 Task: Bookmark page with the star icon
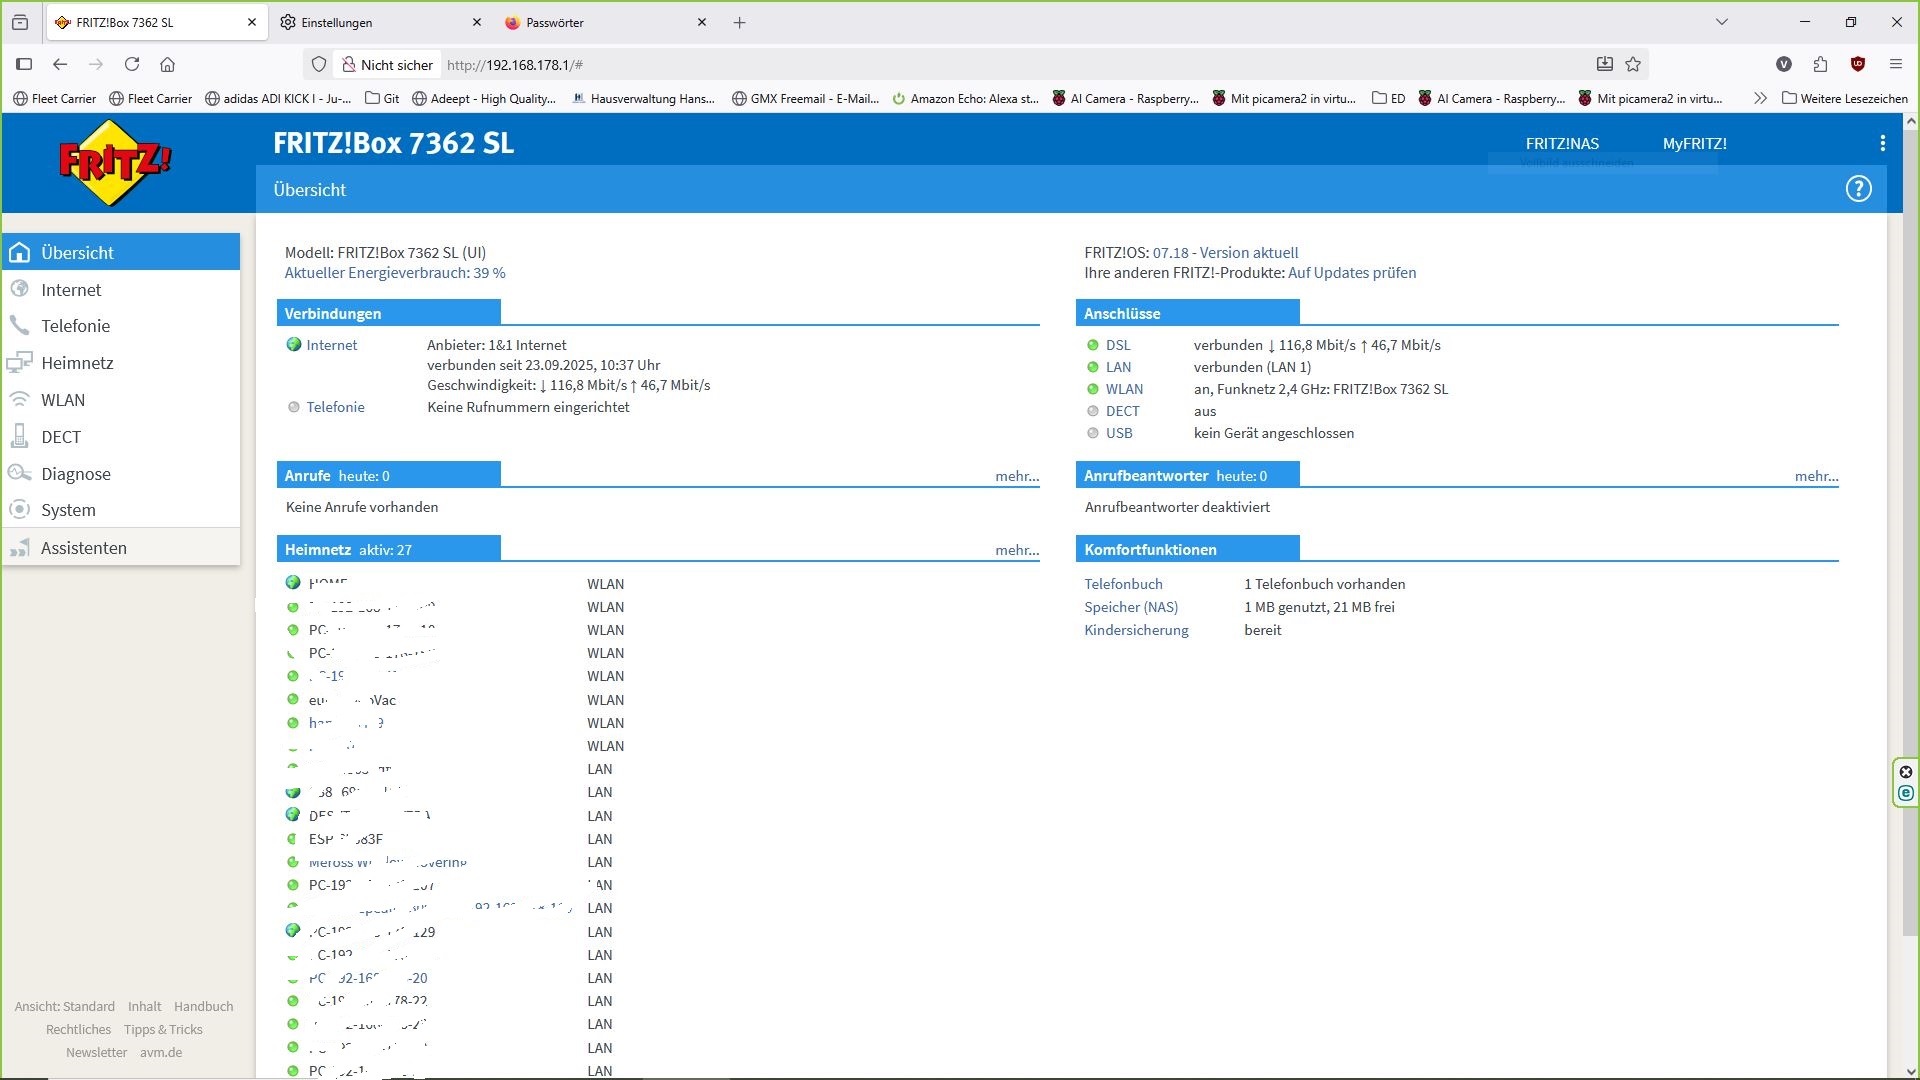(1633, 65)
